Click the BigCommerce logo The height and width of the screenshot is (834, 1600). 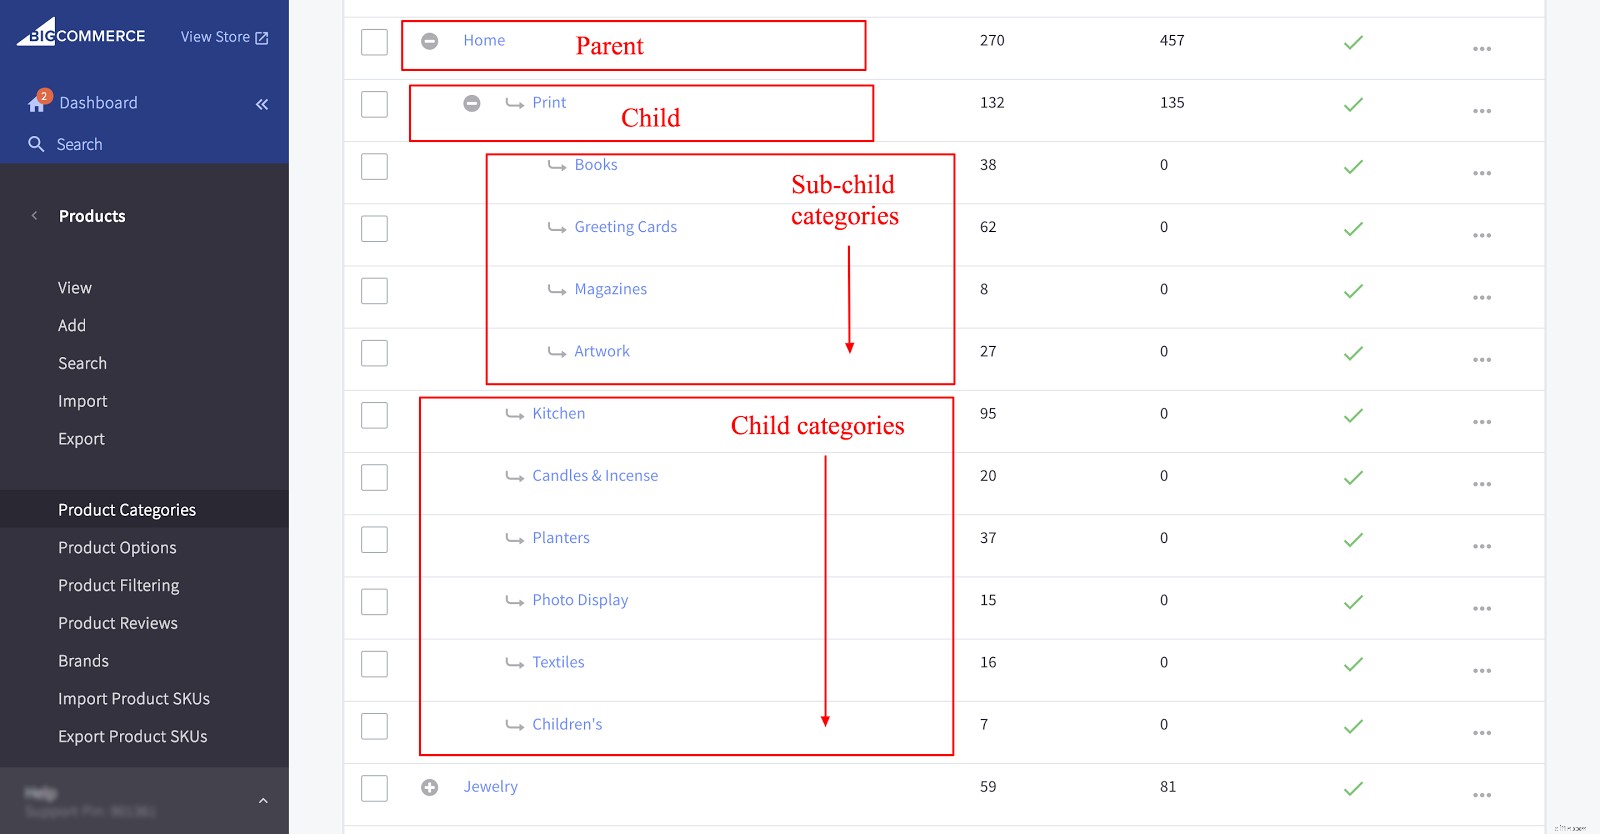point(80,33)
